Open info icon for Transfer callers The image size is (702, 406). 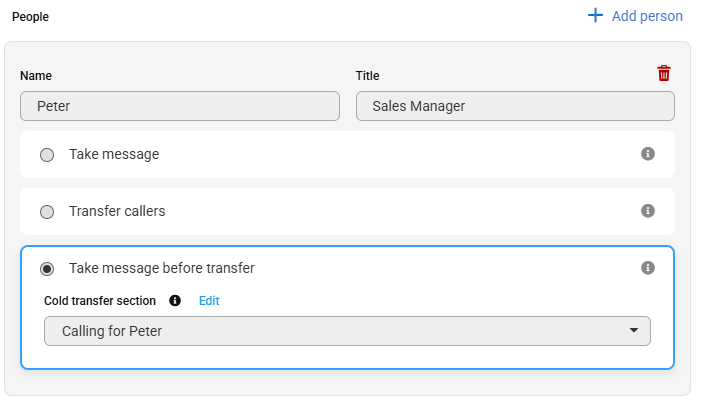point(647,211)
